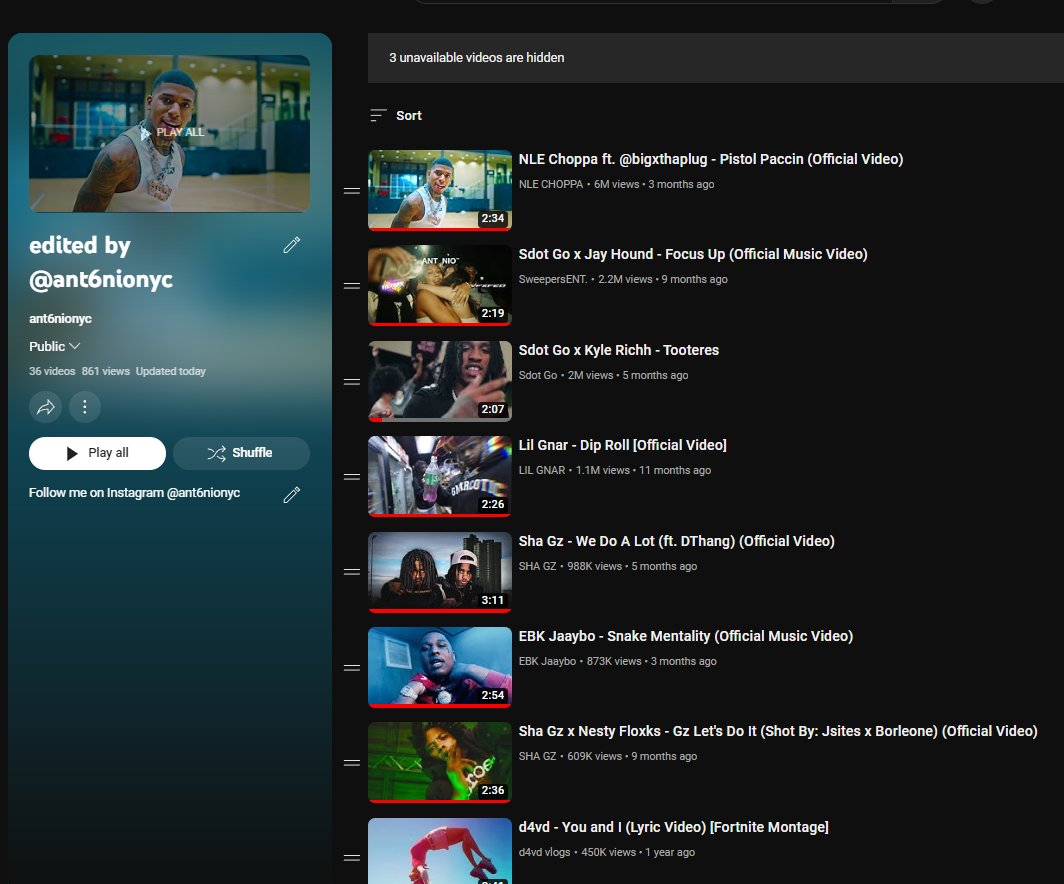The width and height of the screenshot is (1064, 884).
Task: Open the Public privacy dropdown
Action: click(x=54, y=346)
